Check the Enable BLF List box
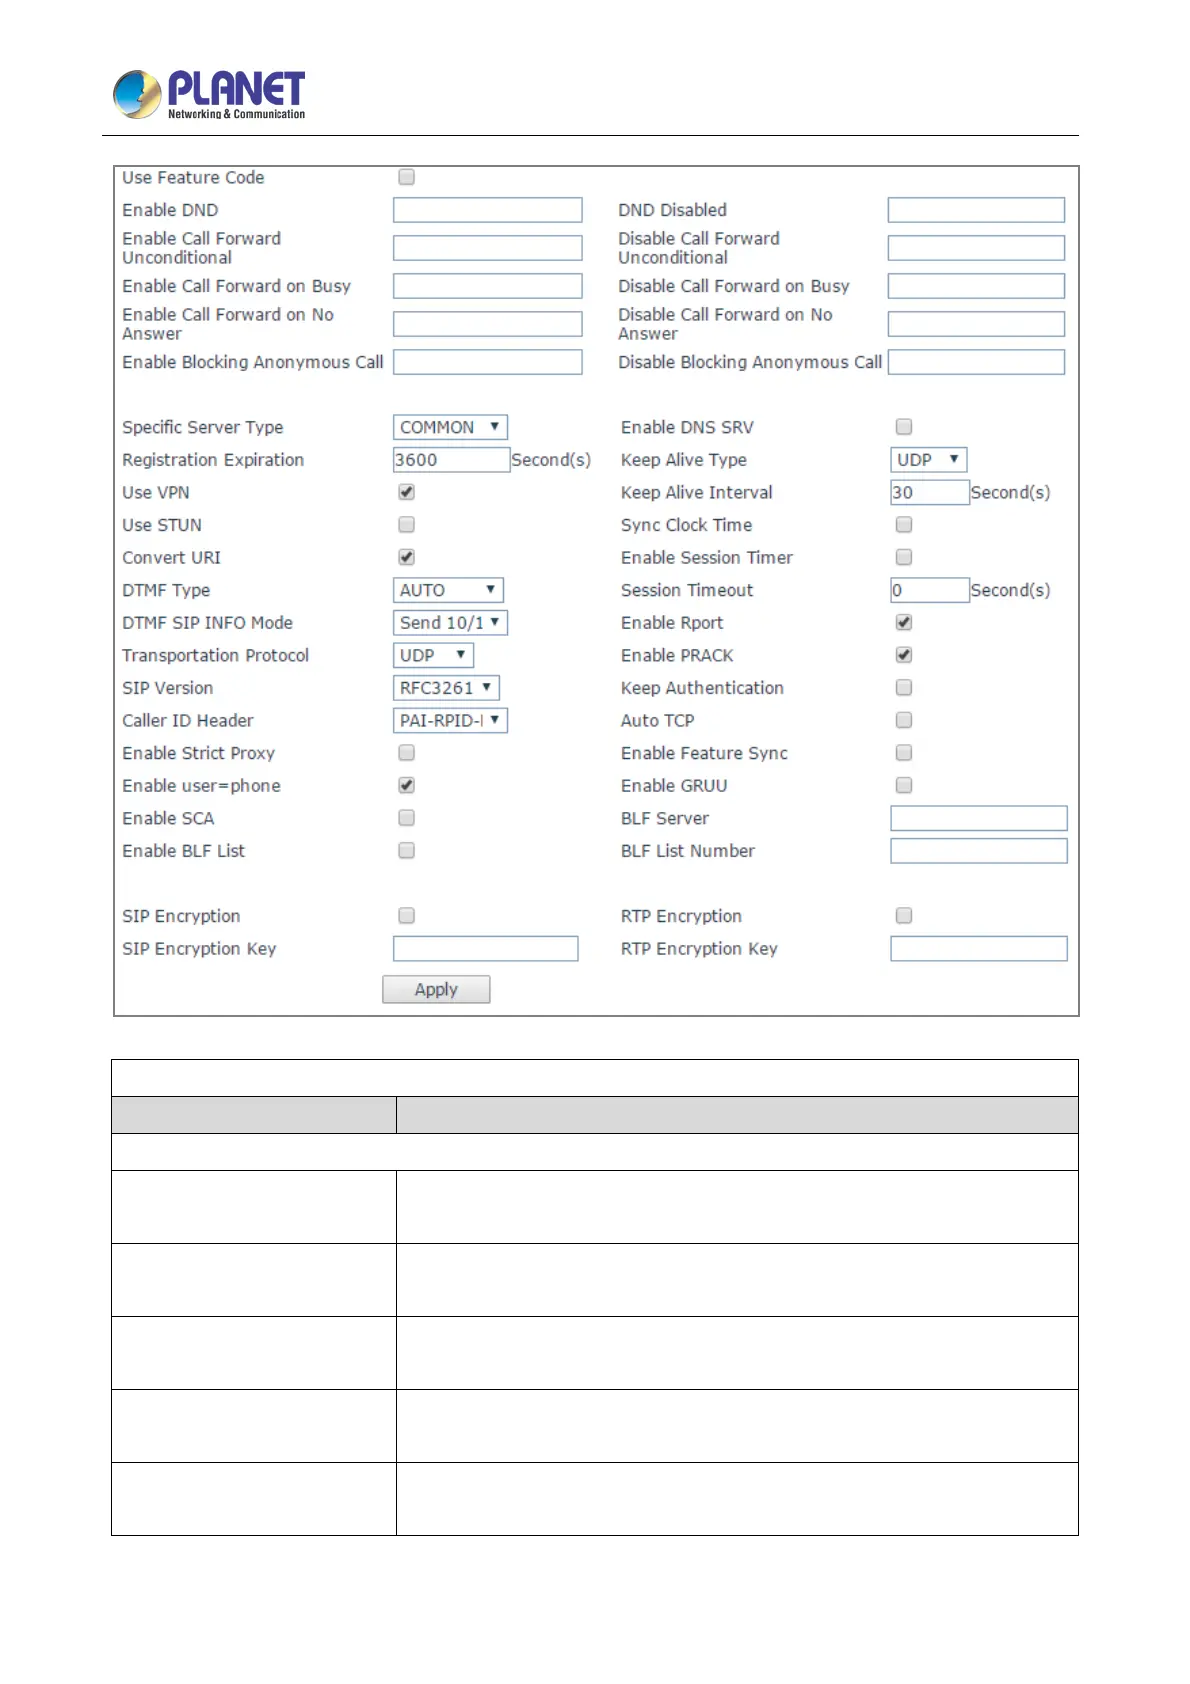1190x1684 pixels. (x=407, y=850)
